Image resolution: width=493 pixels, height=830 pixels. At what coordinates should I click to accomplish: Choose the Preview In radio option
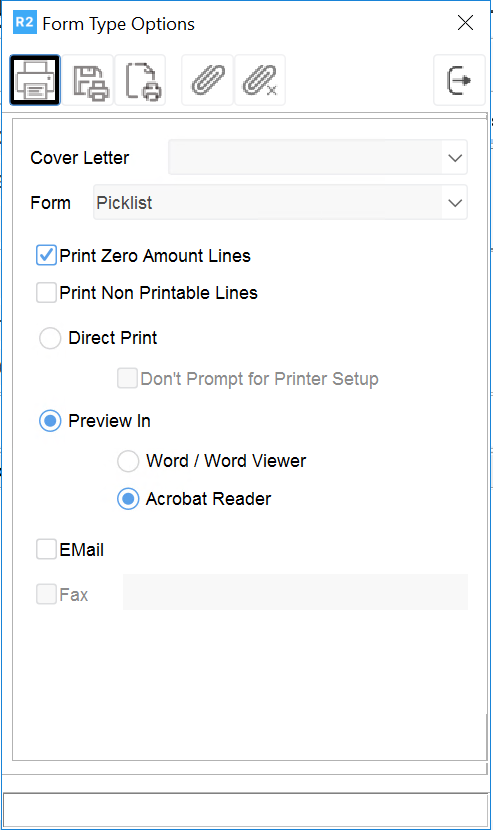50,421
